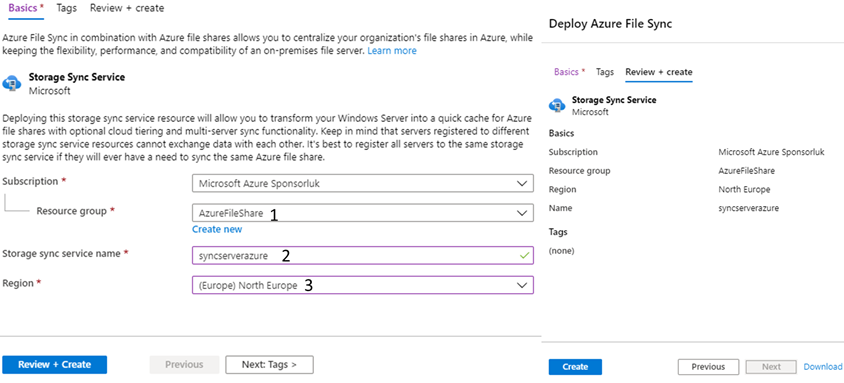The height and width of the screenshot is (383, 844).
Task: Open the Resource group dropdown
Action: (363, 213)
